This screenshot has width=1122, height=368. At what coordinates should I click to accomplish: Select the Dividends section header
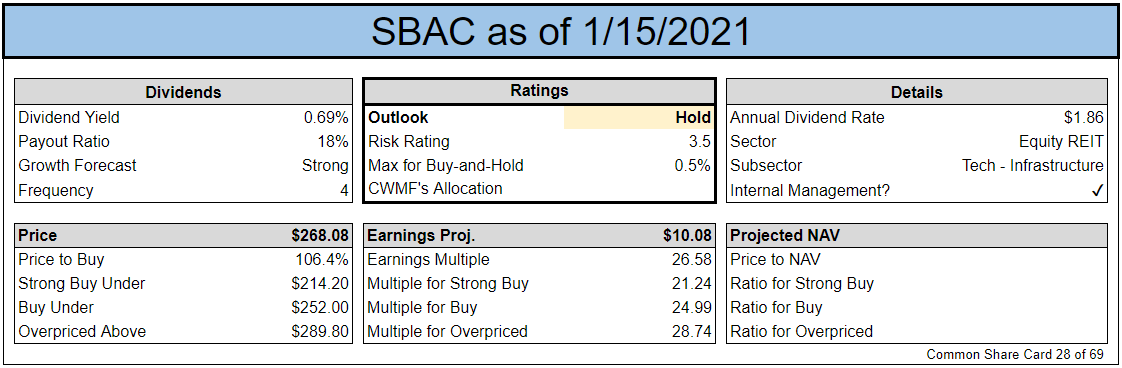click(183, 92)
